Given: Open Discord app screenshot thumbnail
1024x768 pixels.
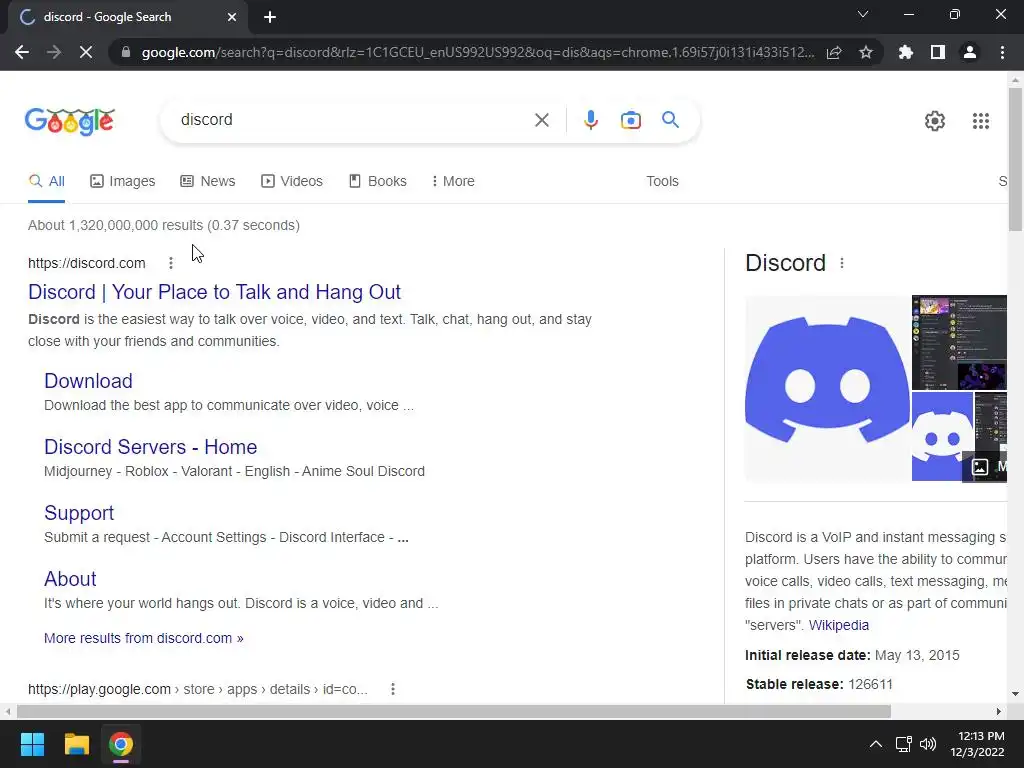Looking at the screenshot, I should [959, 342].
